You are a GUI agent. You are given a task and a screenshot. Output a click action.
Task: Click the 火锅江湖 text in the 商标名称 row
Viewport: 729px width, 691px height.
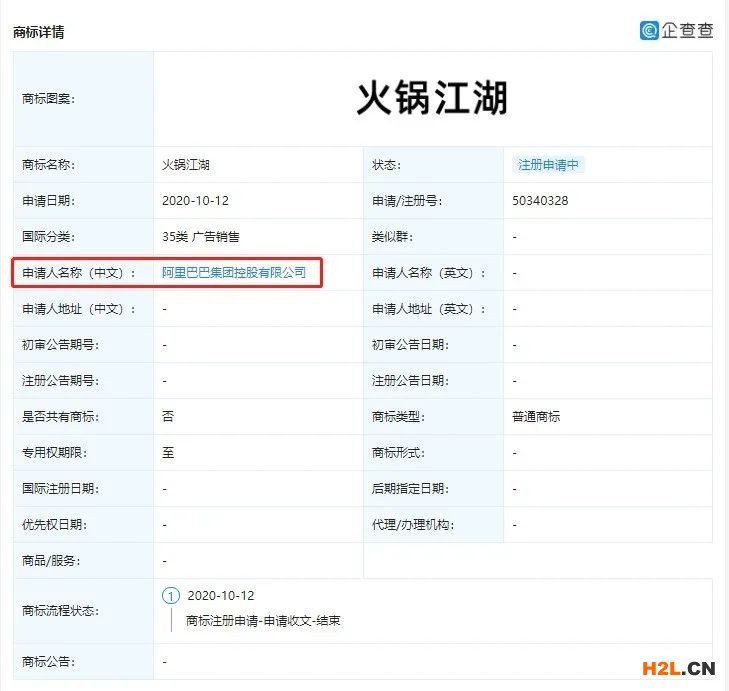(186, 164)
